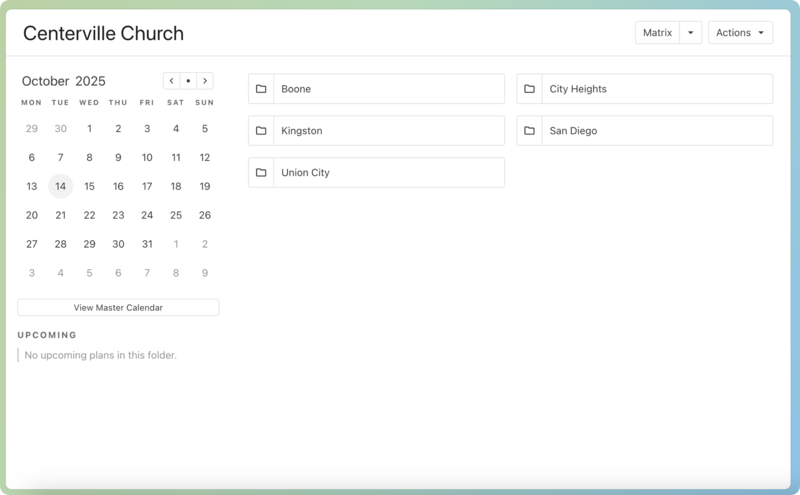
Task: Expand the Matrix dropdown arrow
Action: [690, 33]
